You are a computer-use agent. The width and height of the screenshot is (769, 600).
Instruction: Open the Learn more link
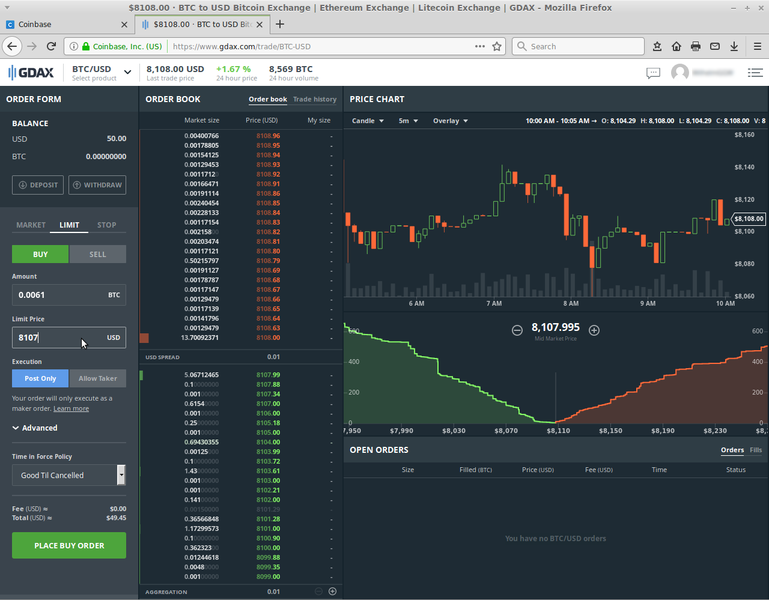(x=71, y=409)
